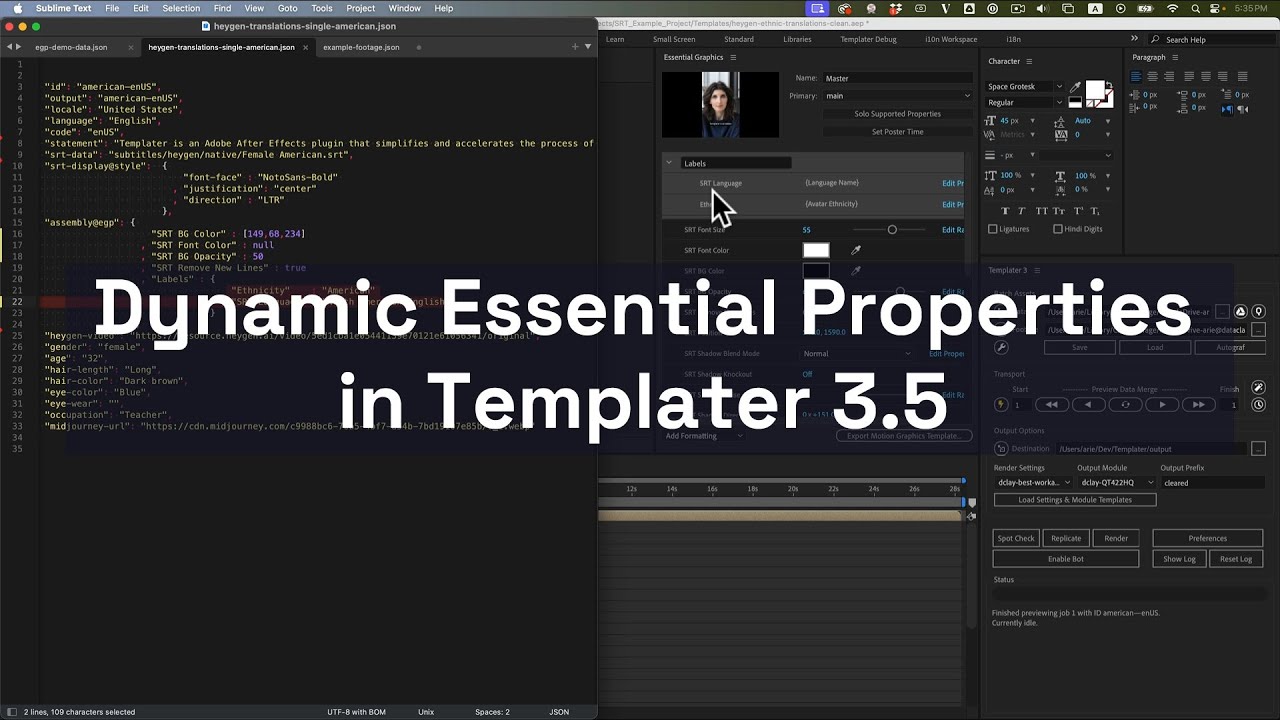Open Output Module dropdown dclay-QT422HQ
1280x720 pixels.
[1115, 483]
